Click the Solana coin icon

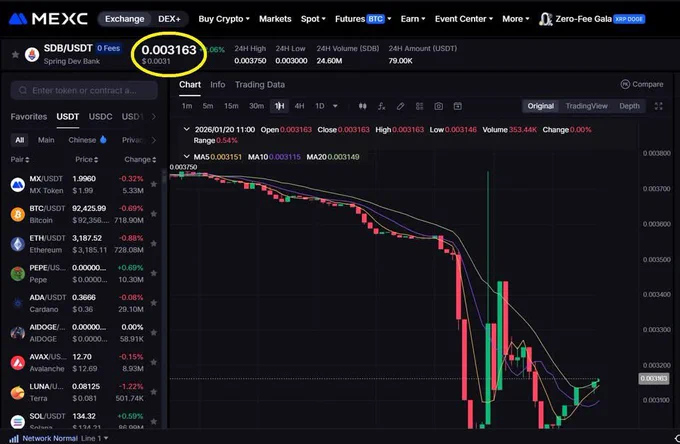[x=17, y=421]
